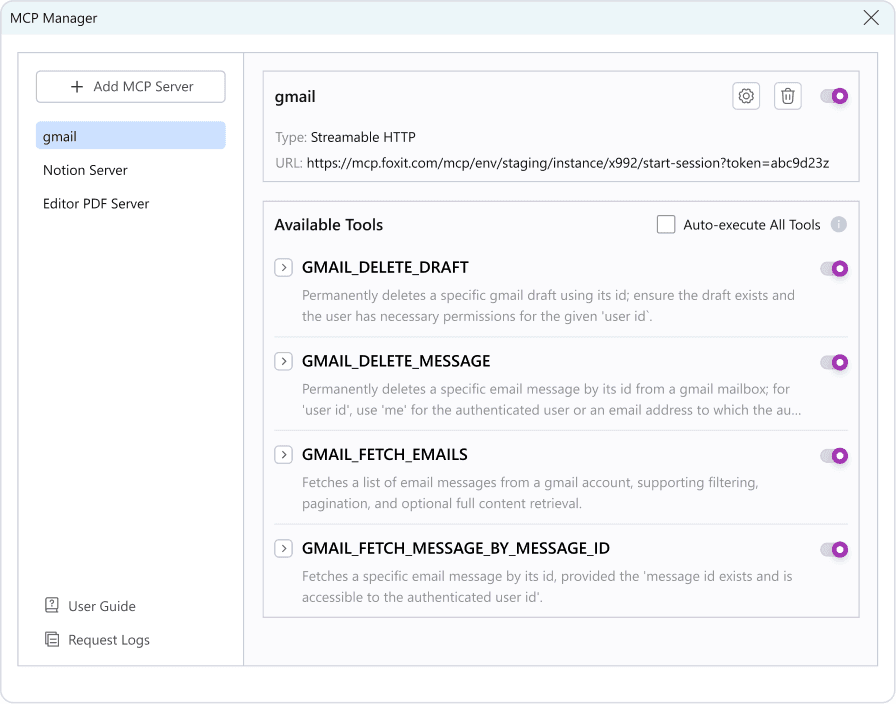Click description 'Permanently deletes a specific gmail draft'
Screen dimensions: 896x704
tap(549, 306)
